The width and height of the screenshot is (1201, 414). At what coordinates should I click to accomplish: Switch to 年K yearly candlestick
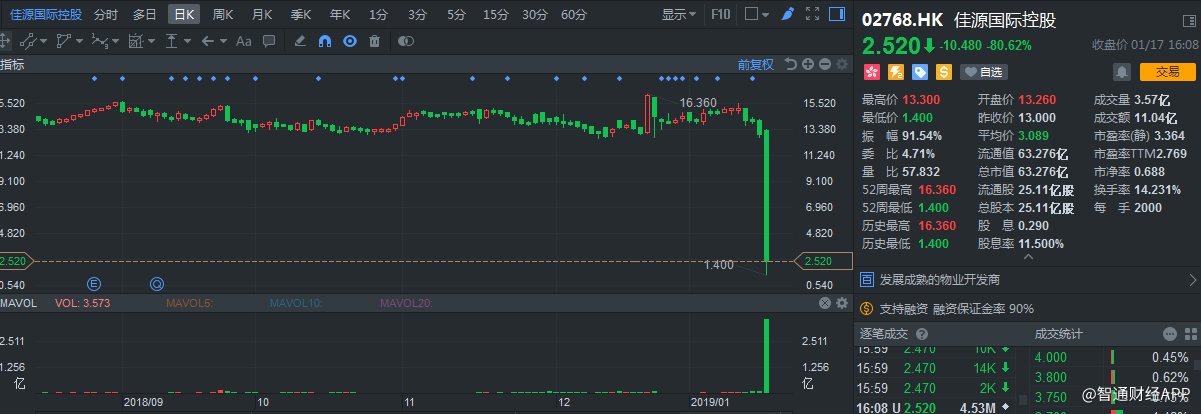click(x=340, y=14)
